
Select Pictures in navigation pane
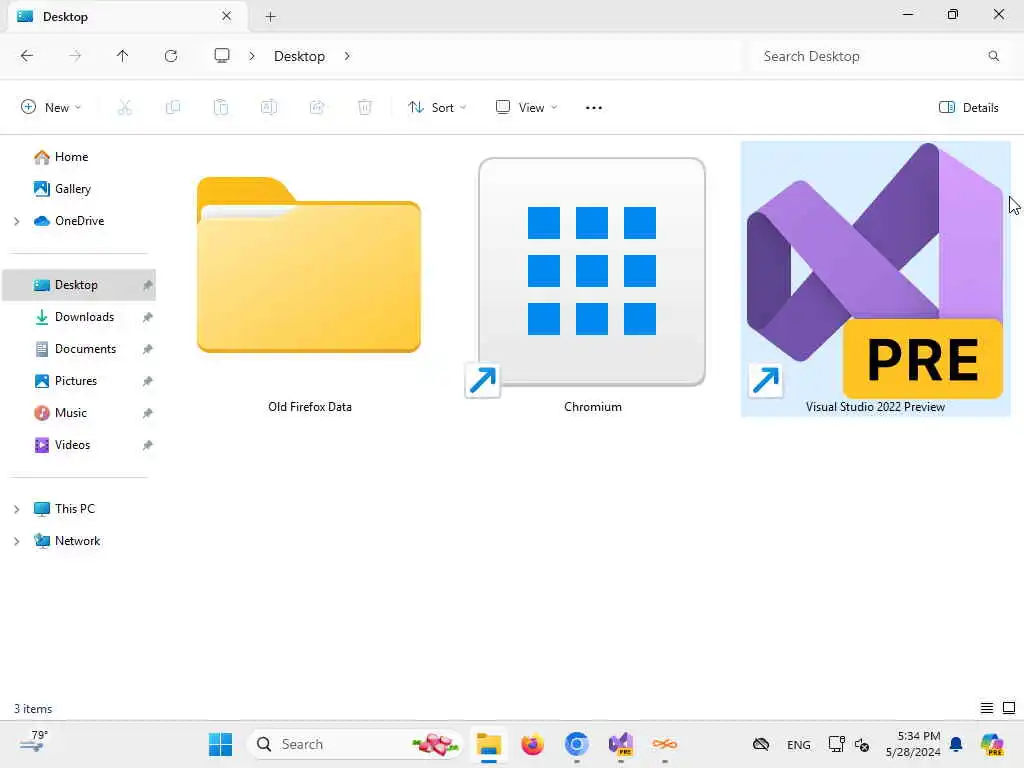[78, 381]
